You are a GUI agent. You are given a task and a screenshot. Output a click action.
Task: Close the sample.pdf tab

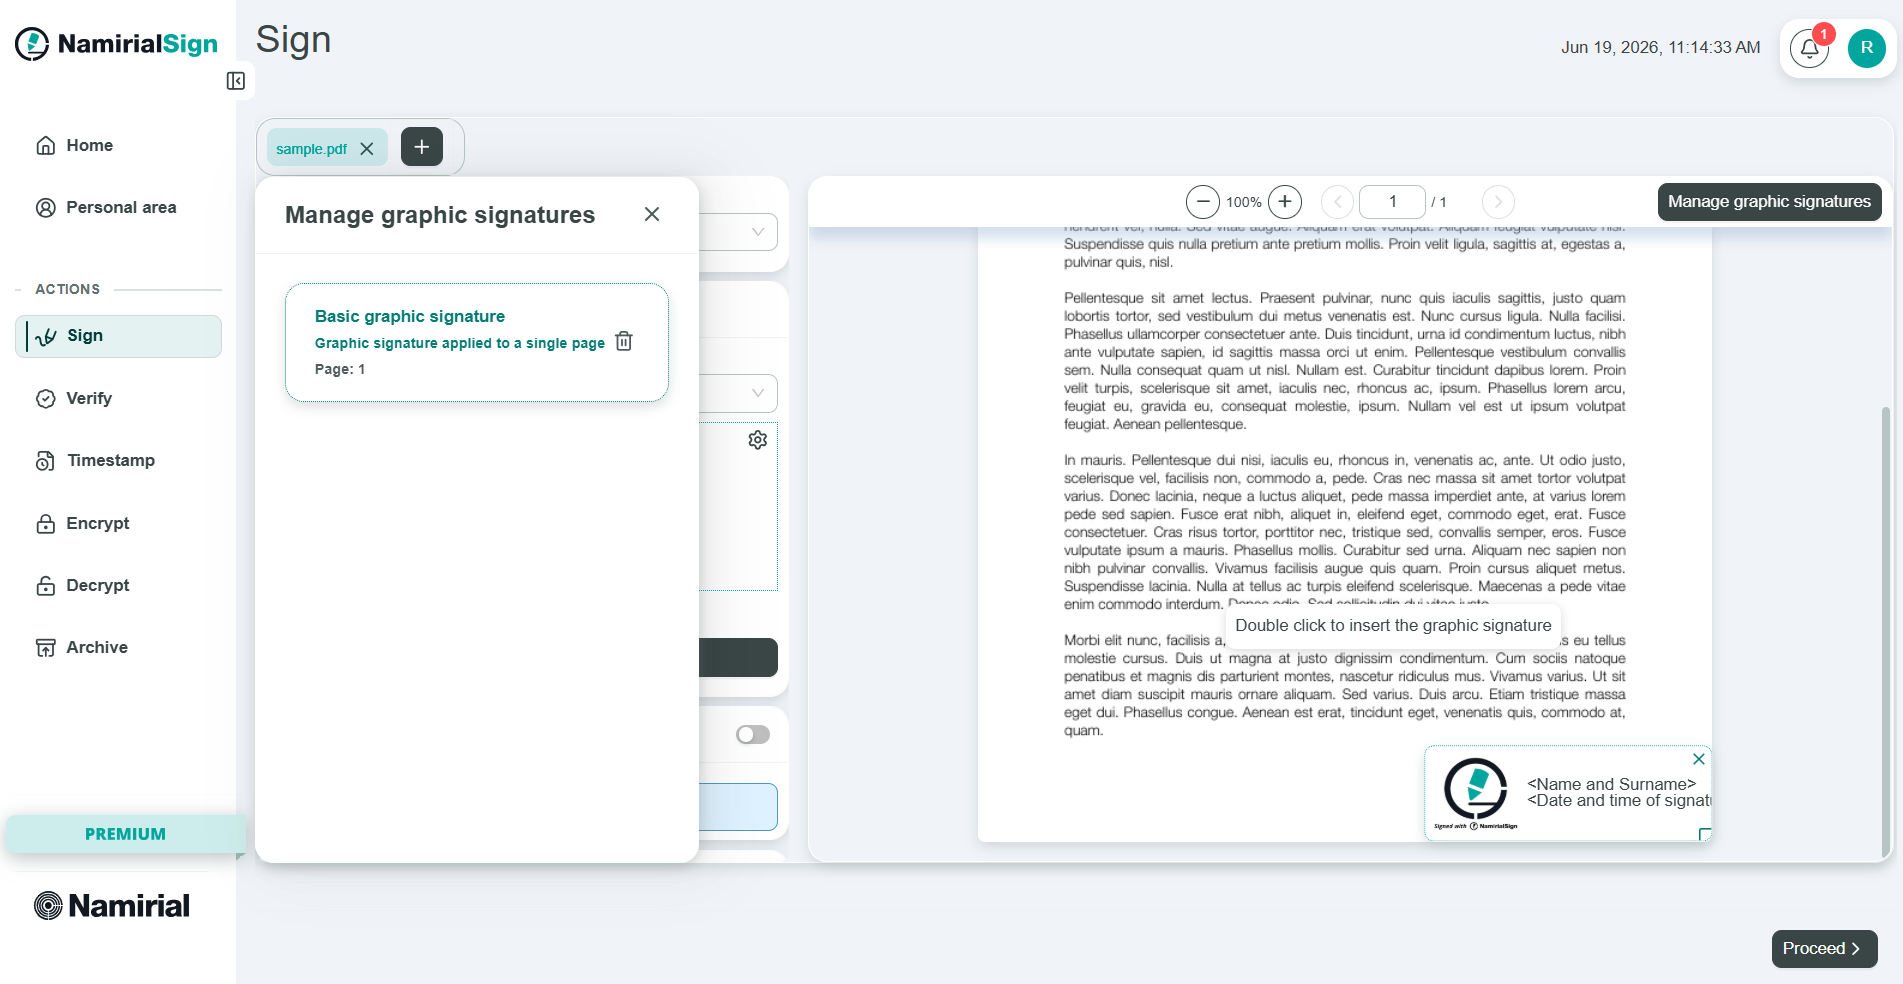click(x=367, y=149)
